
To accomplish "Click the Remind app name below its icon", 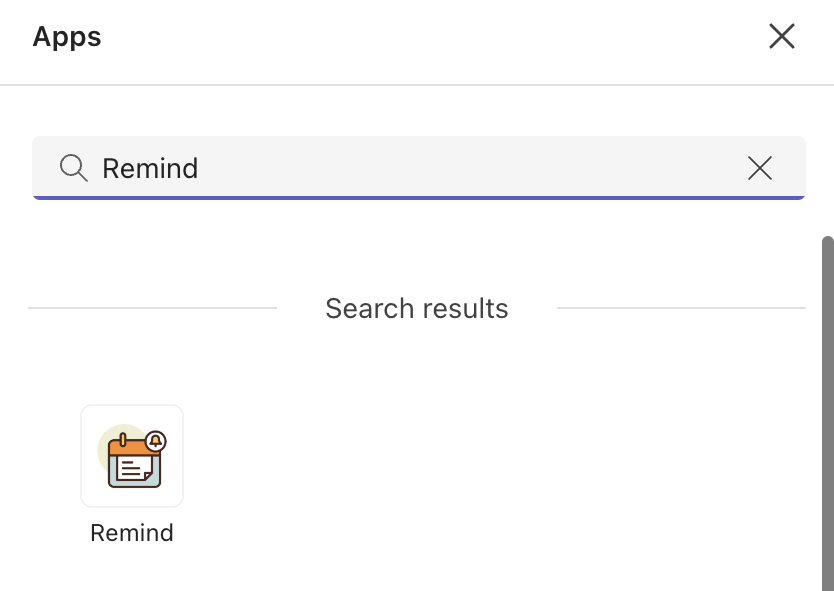I will [x=132, y=532].
